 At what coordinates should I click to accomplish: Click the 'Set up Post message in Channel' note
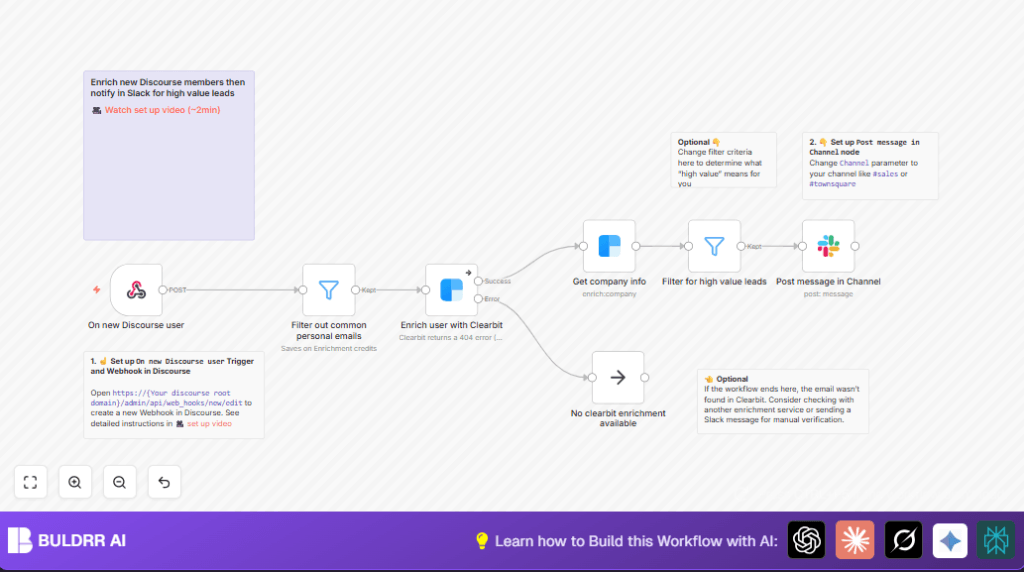point(870,166)
